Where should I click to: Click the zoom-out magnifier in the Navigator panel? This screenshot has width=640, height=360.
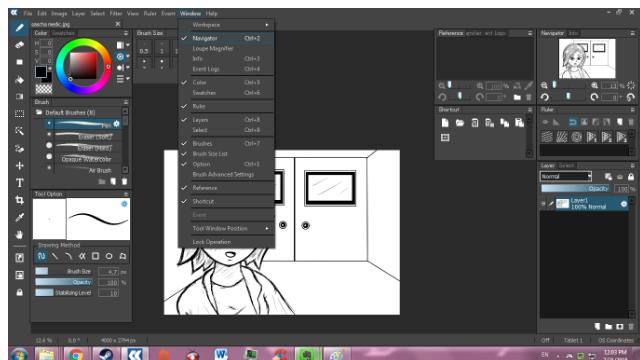tap(544, 85)
